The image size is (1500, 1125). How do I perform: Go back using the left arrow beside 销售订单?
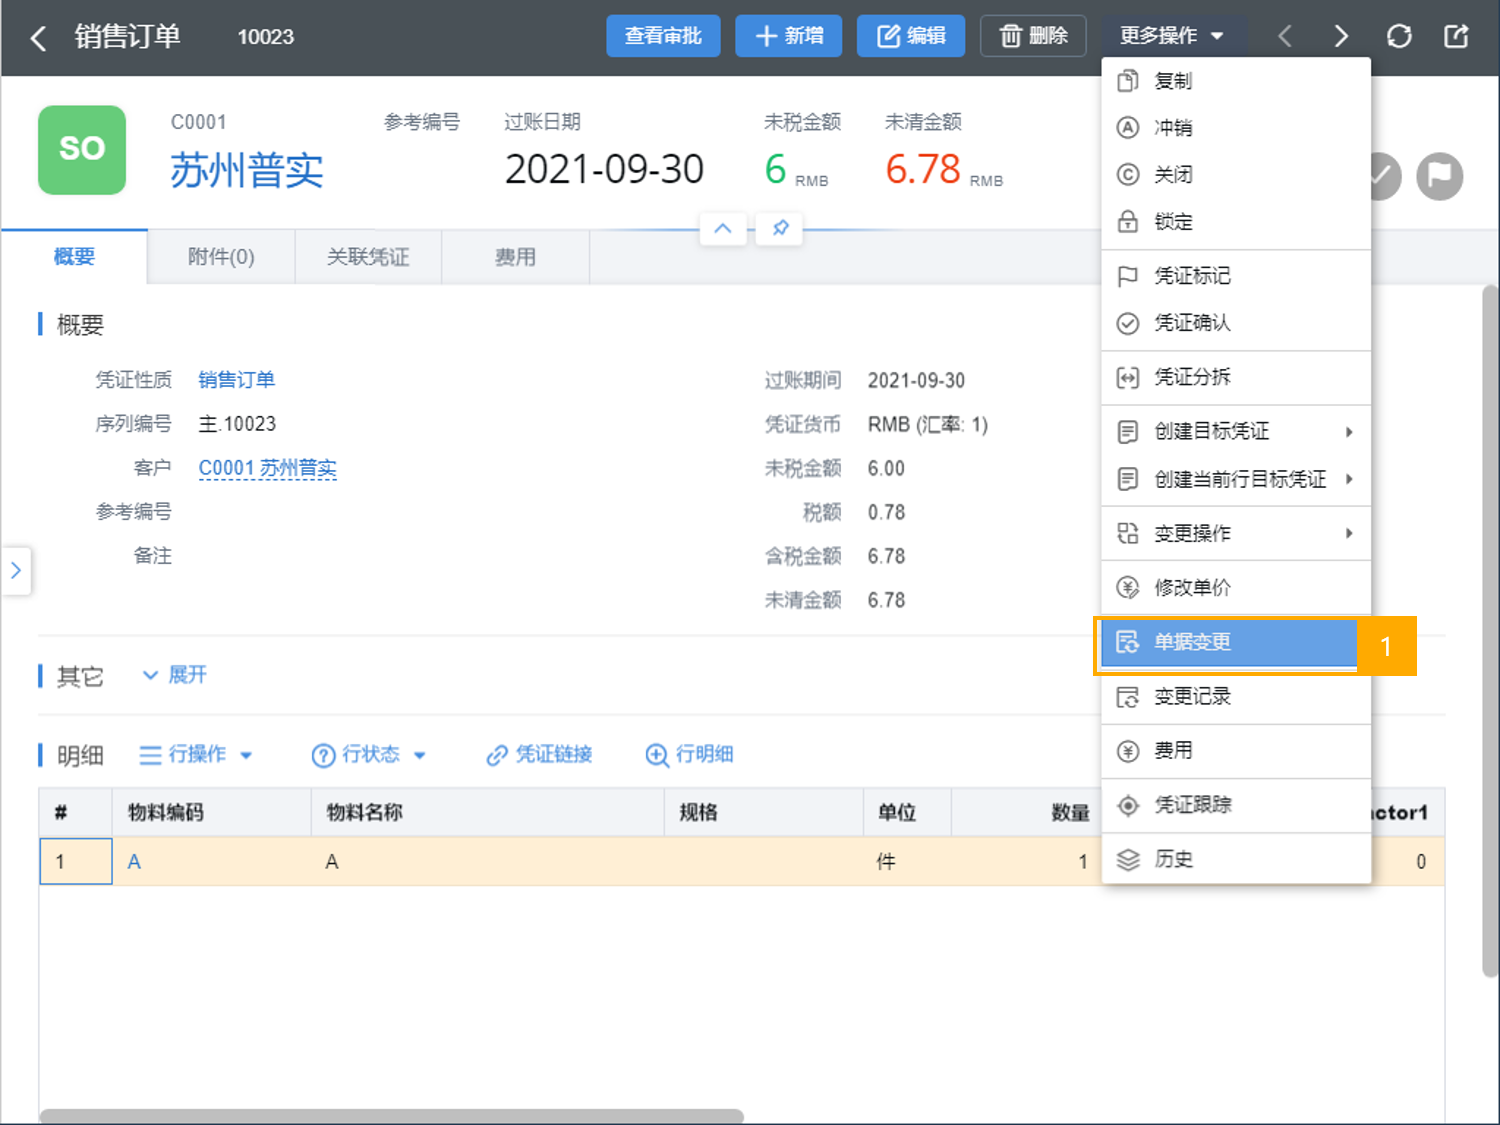point(38,37)
